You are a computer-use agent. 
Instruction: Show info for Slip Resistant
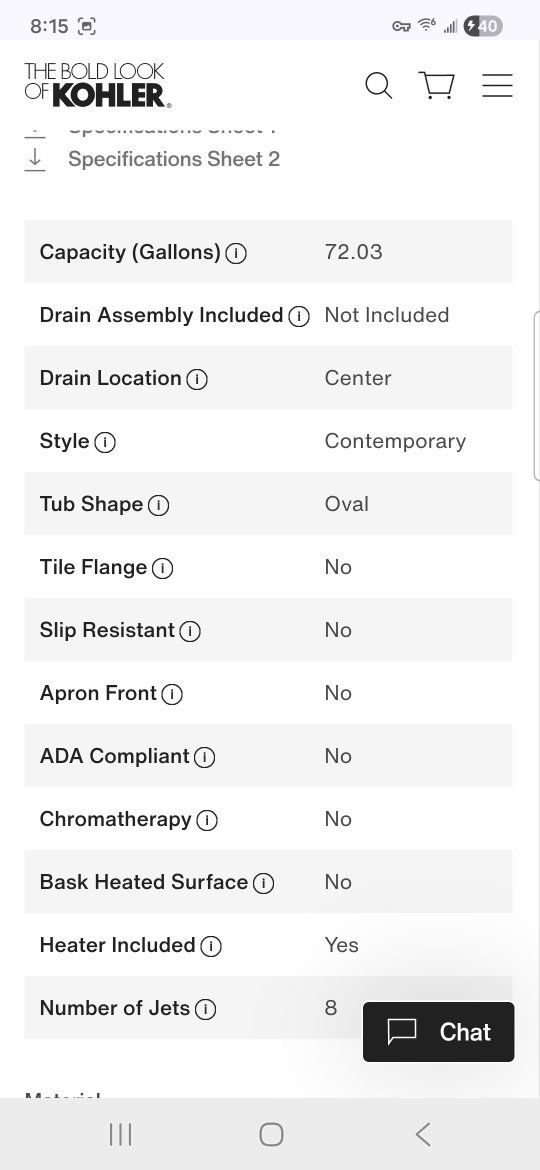pyautogui.click(x=190, y=631)
